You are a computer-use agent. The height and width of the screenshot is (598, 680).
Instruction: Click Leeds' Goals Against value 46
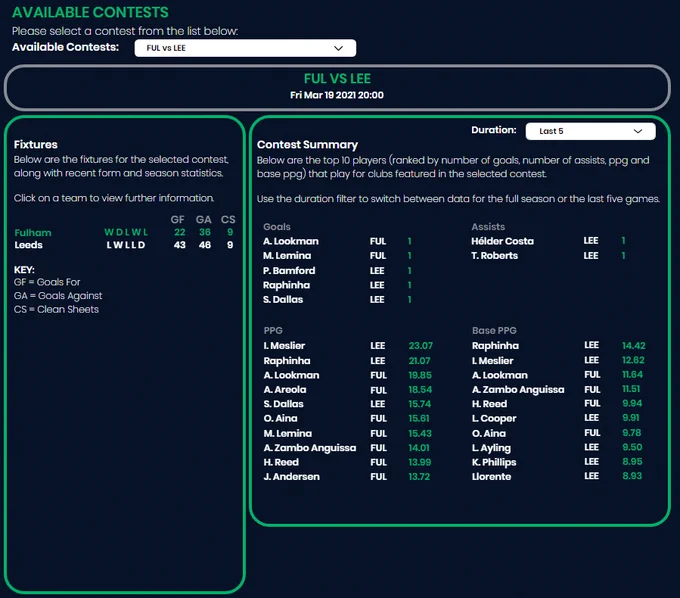click(x=205, y=245)
